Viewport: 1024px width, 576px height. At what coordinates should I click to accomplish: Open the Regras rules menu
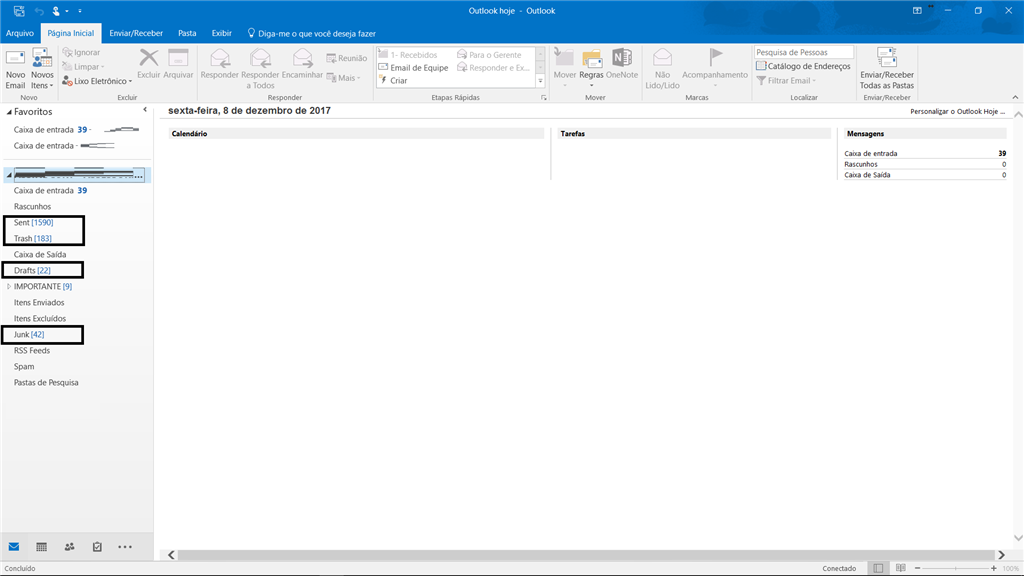[x=592, y=69]
